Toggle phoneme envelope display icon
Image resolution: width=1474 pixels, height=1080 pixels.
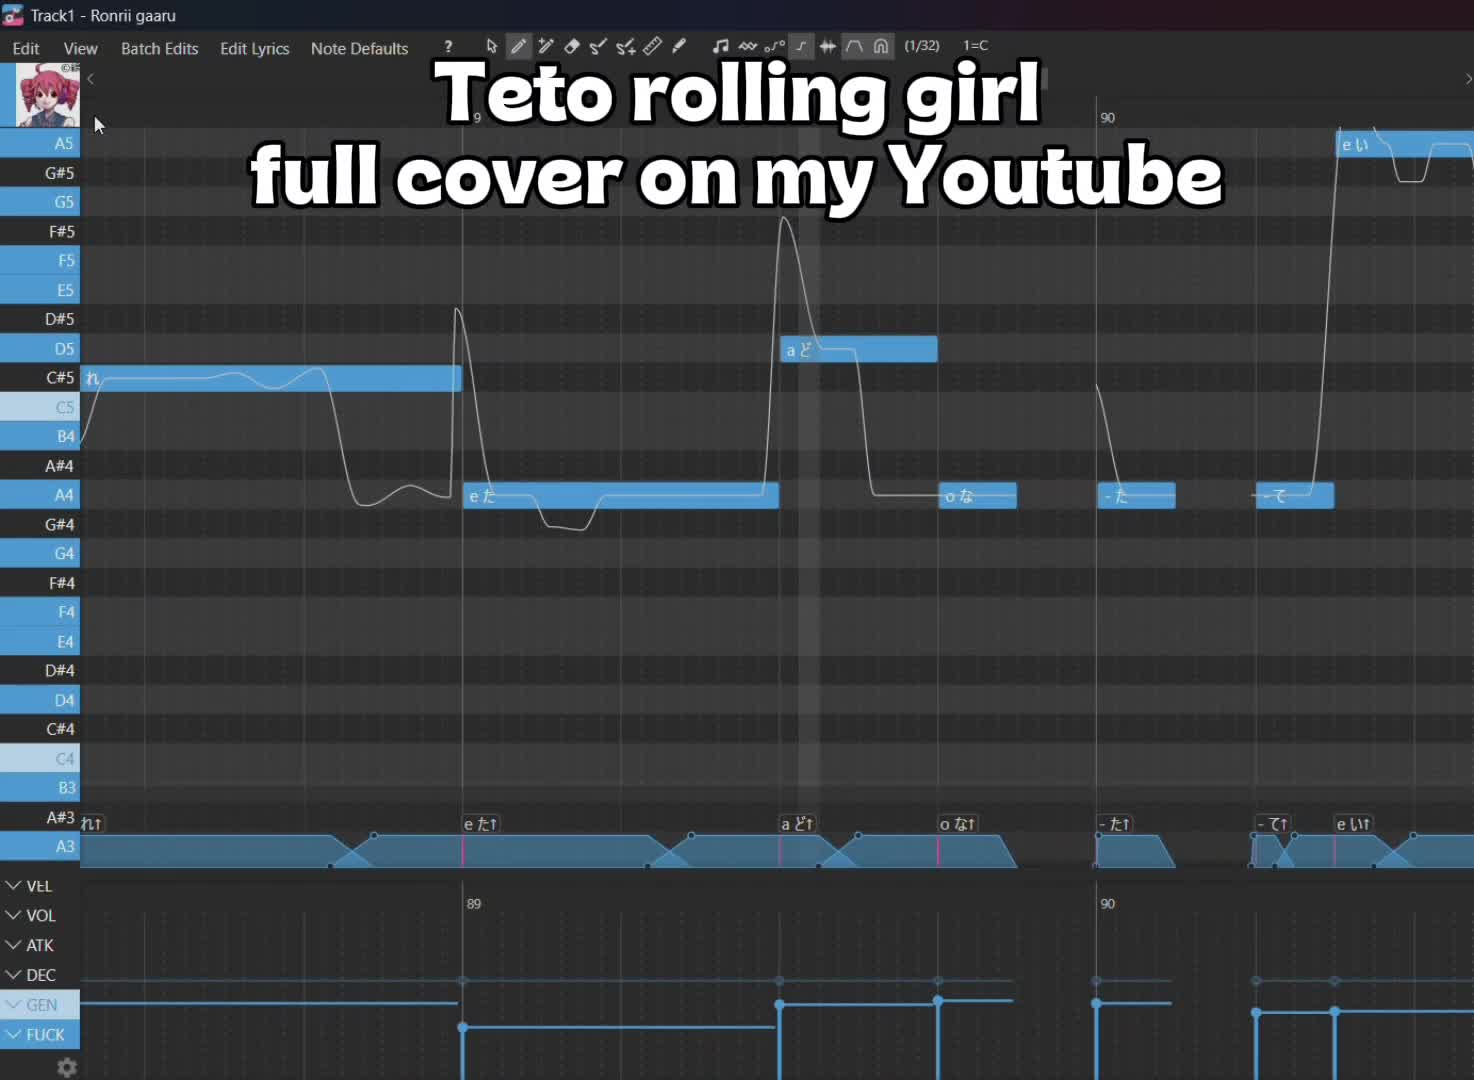click(x=854, y=46)
